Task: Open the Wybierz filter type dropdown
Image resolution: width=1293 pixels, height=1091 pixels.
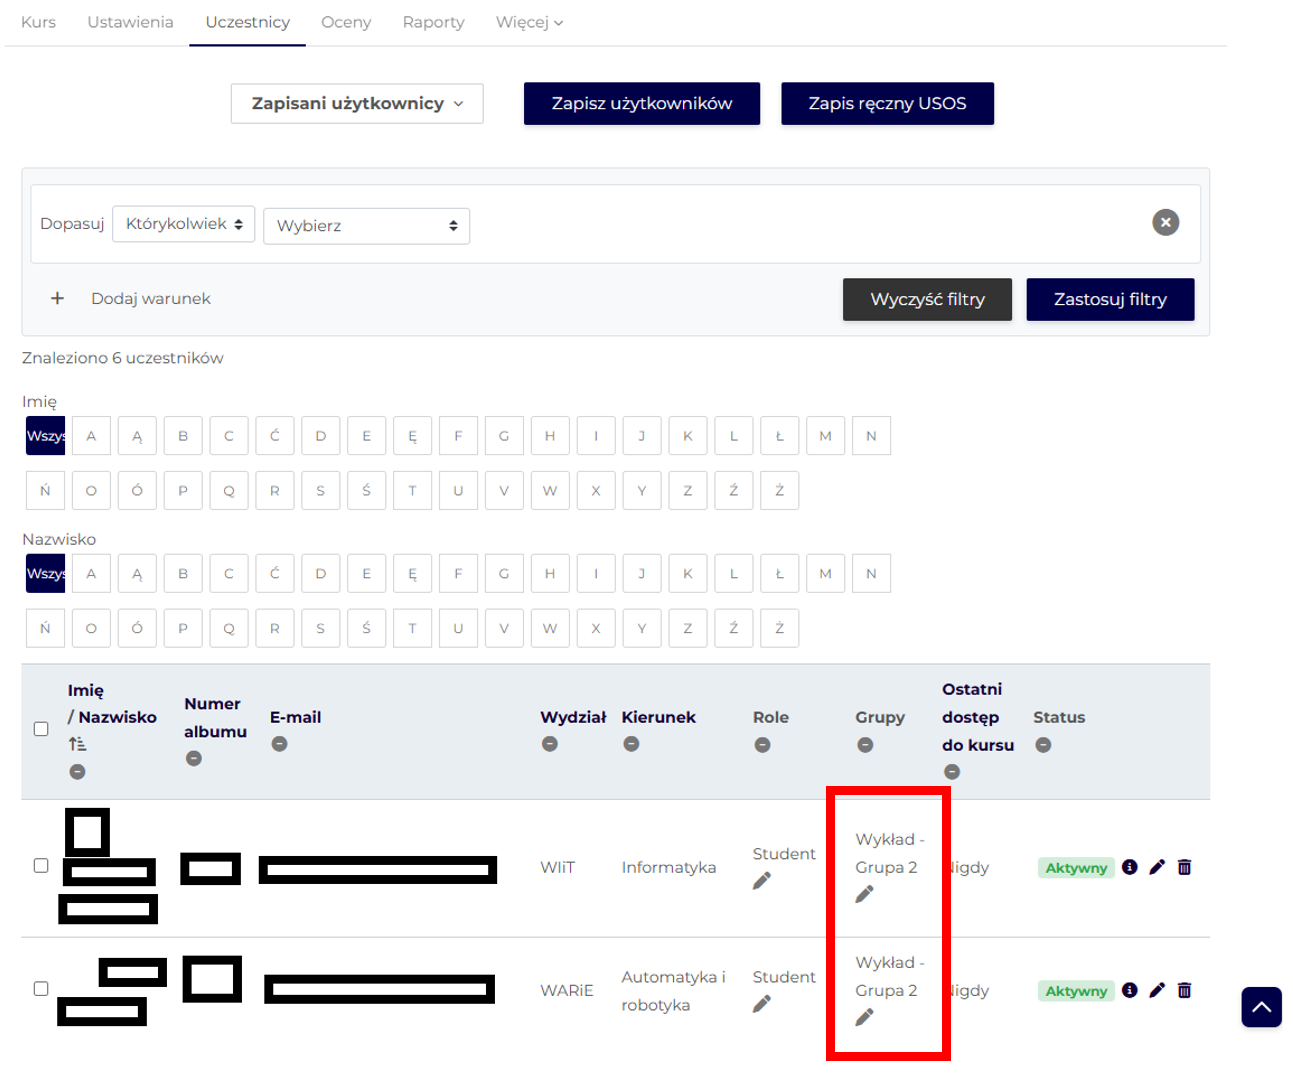Action: point(366,226)
